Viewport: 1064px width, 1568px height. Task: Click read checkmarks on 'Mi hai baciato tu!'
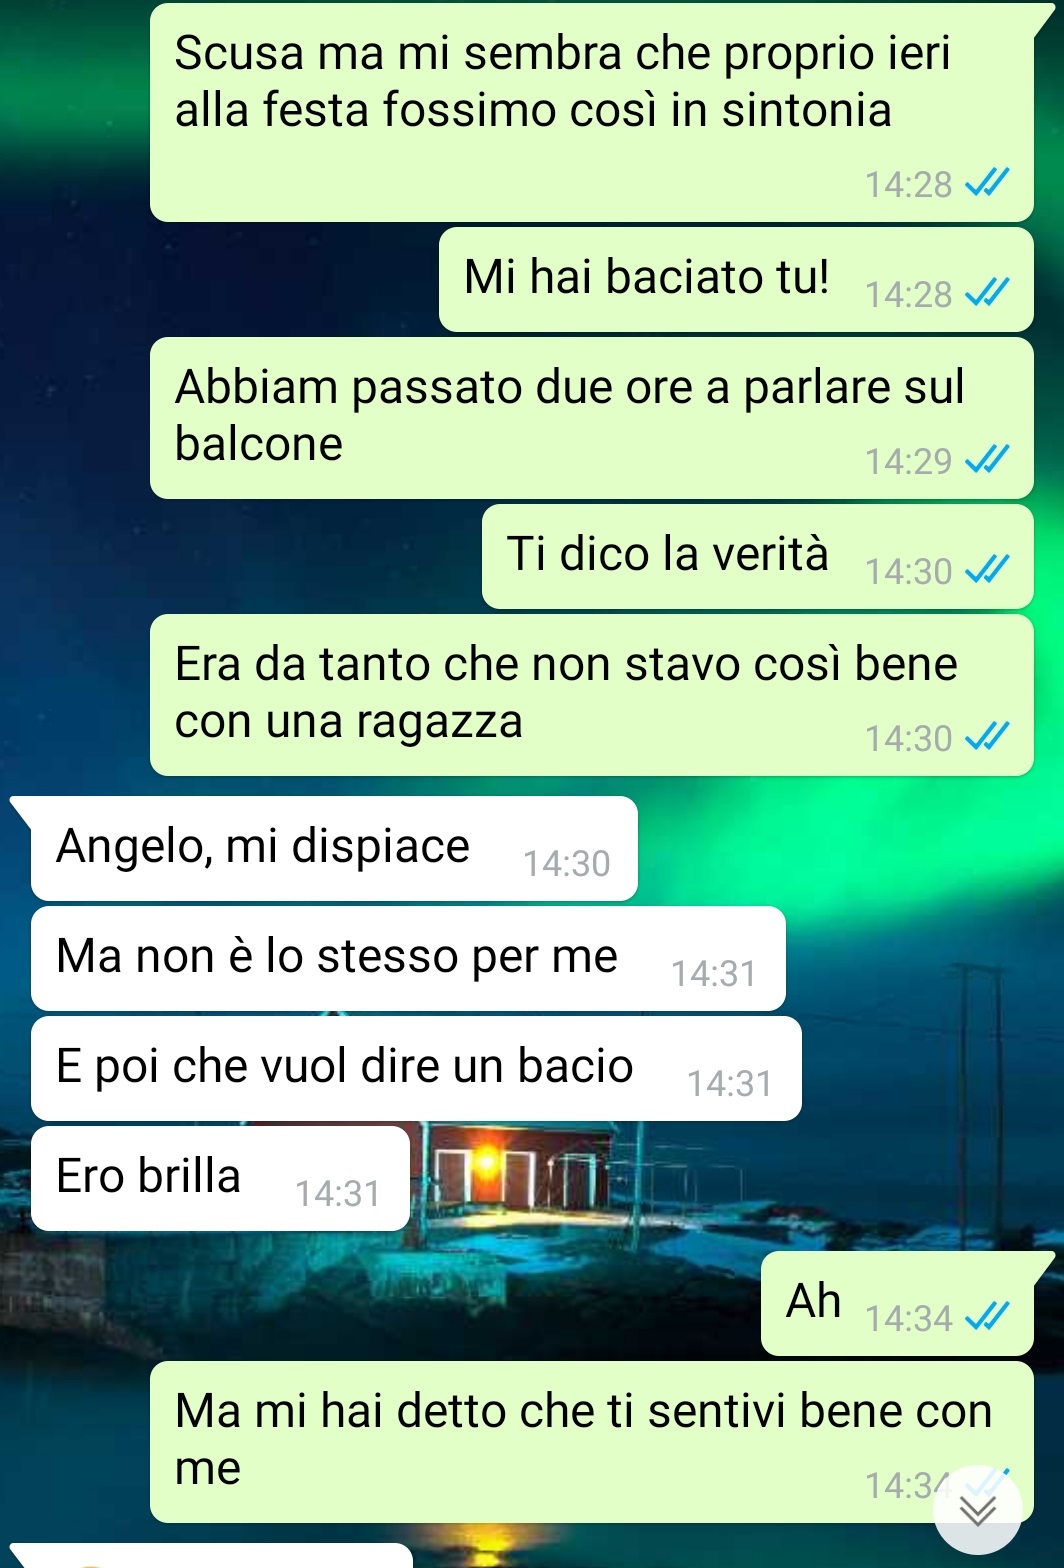pyautogui.click(x=986, y=293)
